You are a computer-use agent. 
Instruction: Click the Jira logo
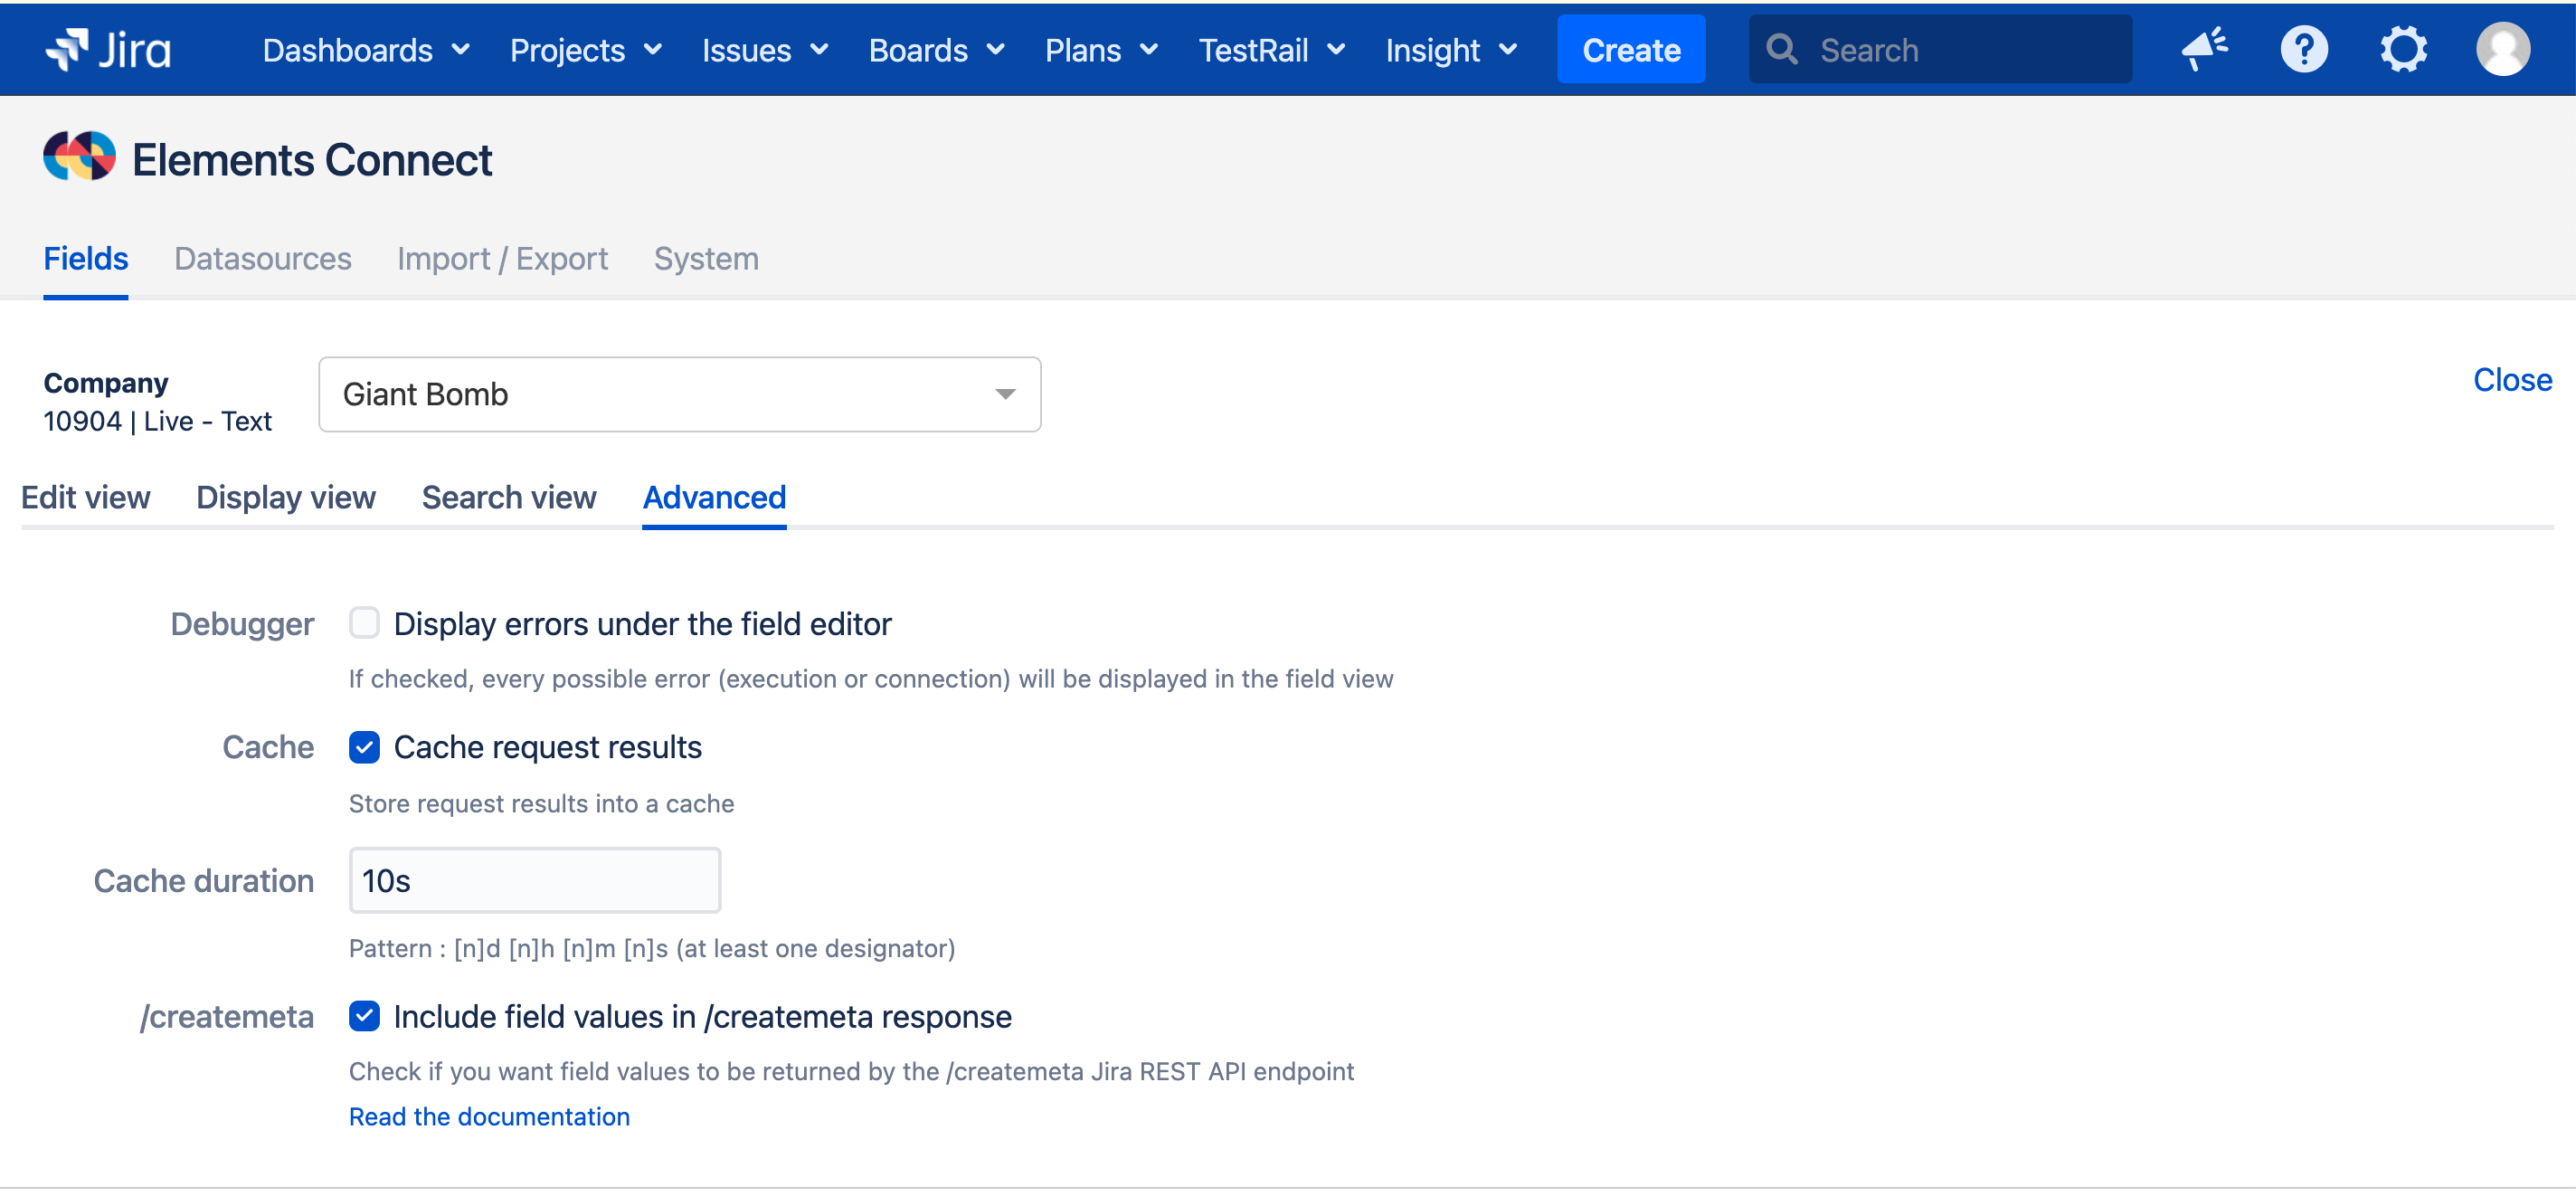pyautogui.click(x=110, y=49)
